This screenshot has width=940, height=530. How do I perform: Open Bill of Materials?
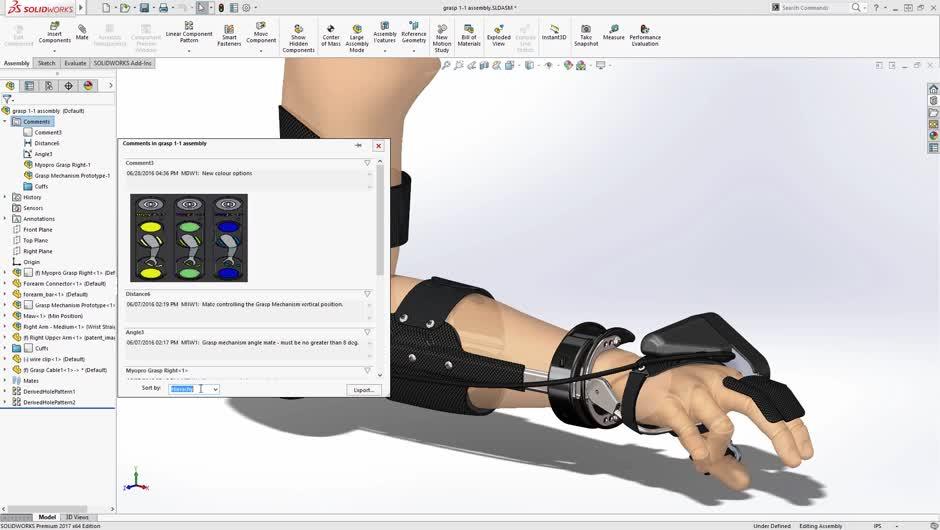tap(469, 34)
